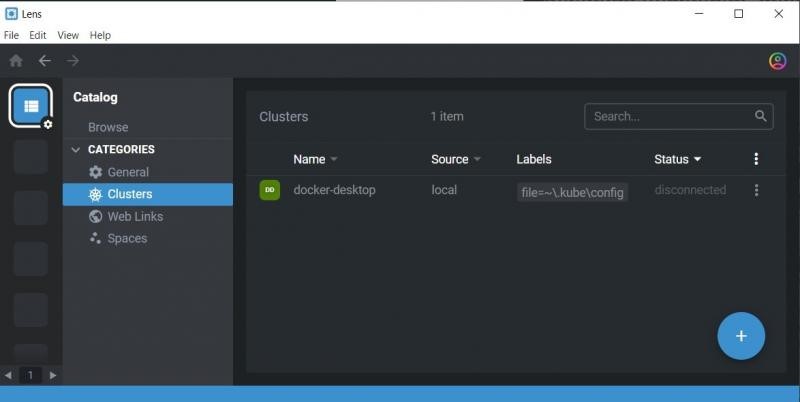Image resolution: width=800 pixels, height=402 pixels.
Task: Open the Catalog hotbar icon
Action: coord(31,106)
